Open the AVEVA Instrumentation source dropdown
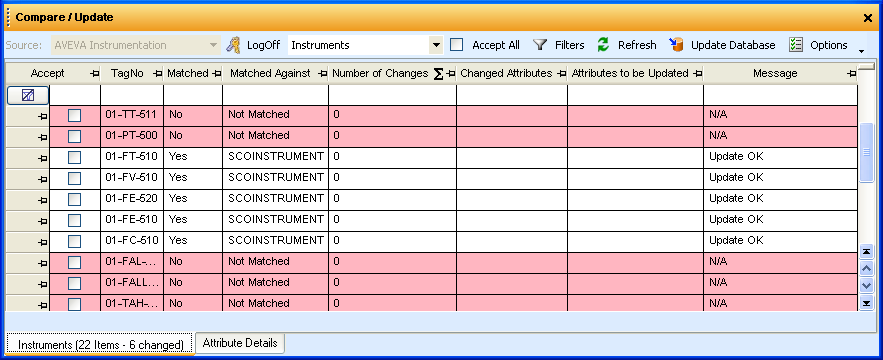The height and width of the screenshot is (360, 883). coord(214,45)
